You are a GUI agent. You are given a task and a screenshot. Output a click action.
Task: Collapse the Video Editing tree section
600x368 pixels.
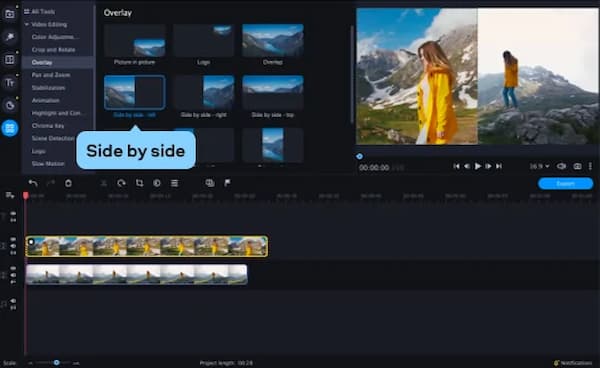[27, 24]
